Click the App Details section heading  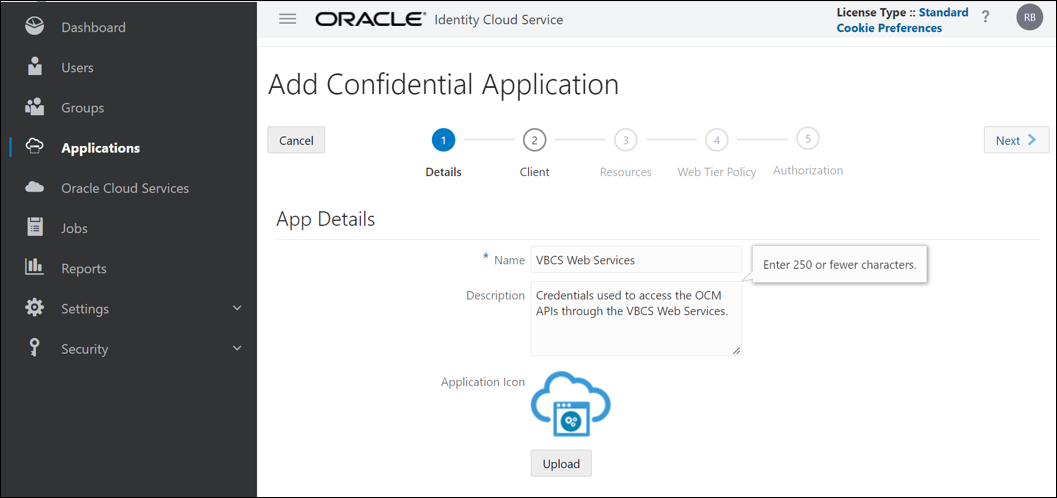click(x=325, y=219)
